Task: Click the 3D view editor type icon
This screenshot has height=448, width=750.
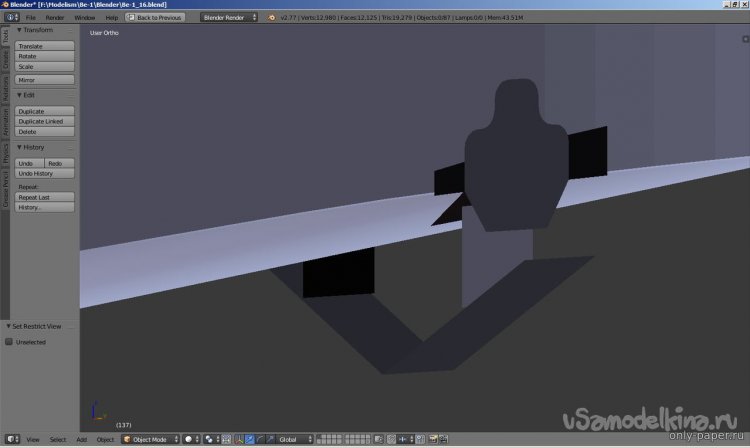Action: click(11, 439)
